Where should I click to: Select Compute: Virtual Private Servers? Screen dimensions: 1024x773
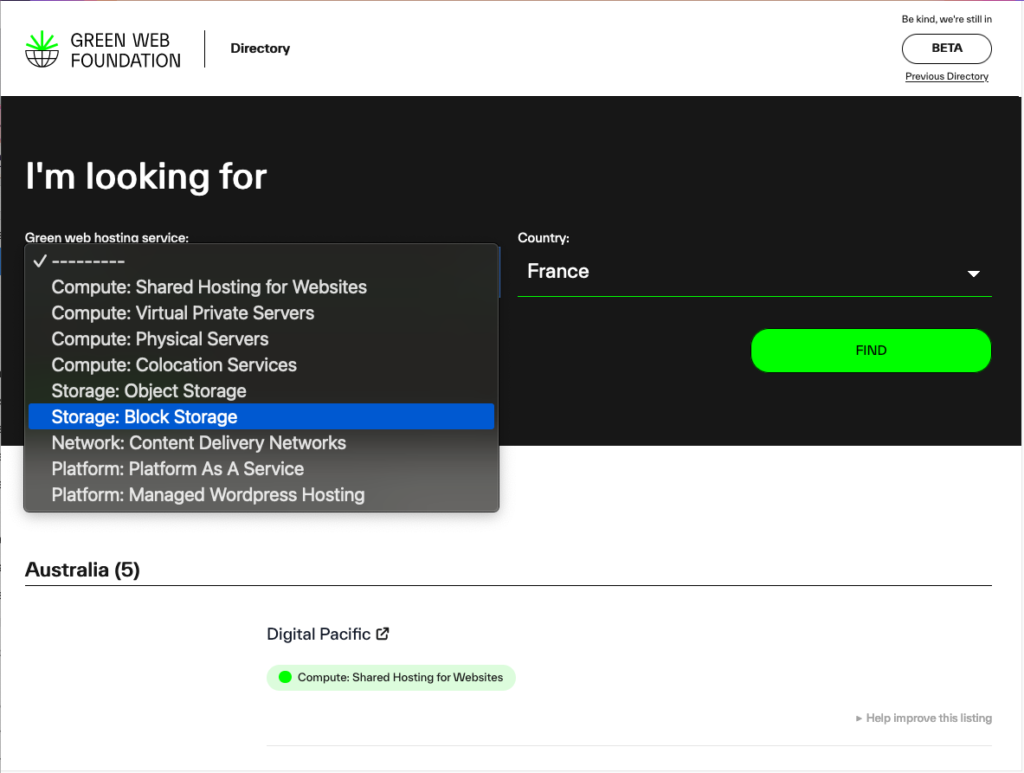click(x=183, y=313)
